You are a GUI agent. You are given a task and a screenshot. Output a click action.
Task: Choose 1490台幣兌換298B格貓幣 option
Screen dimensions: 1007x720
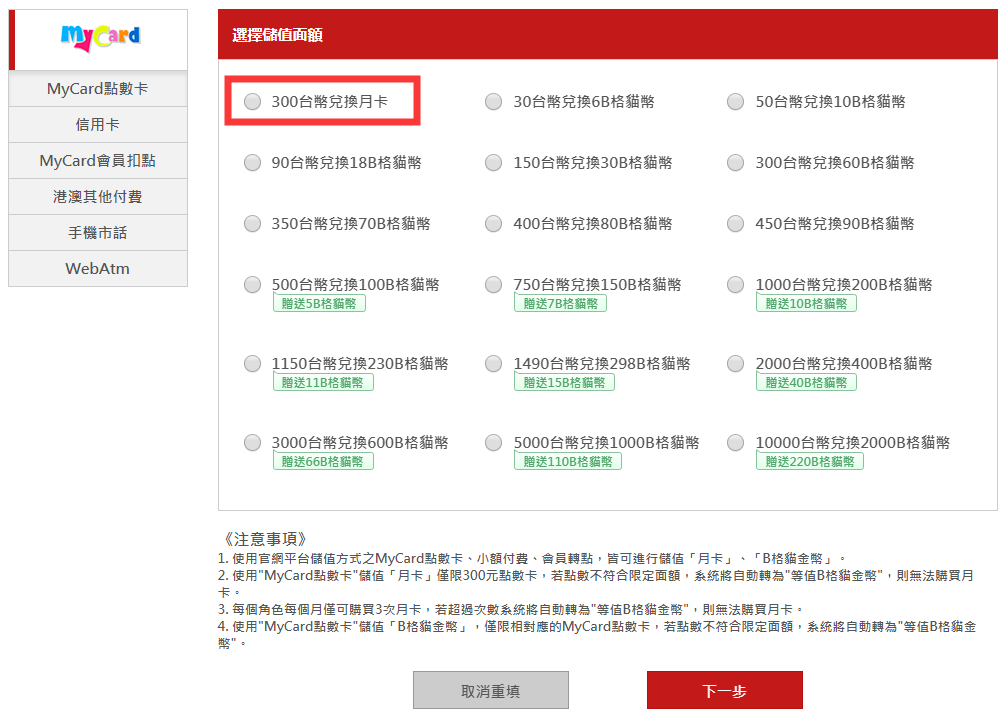493,364
